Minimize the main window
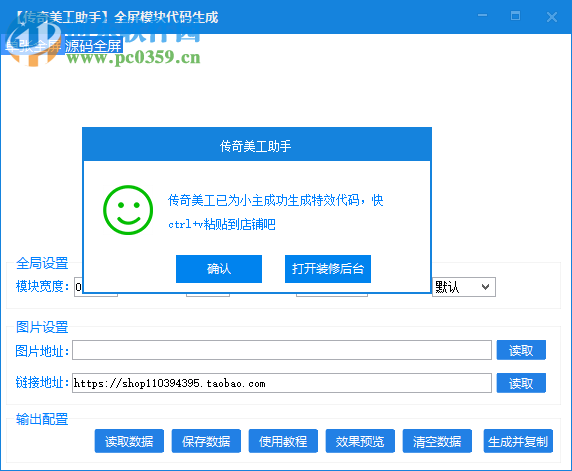Viewport: 572px width, 471px height. click(x=482, y=16)
